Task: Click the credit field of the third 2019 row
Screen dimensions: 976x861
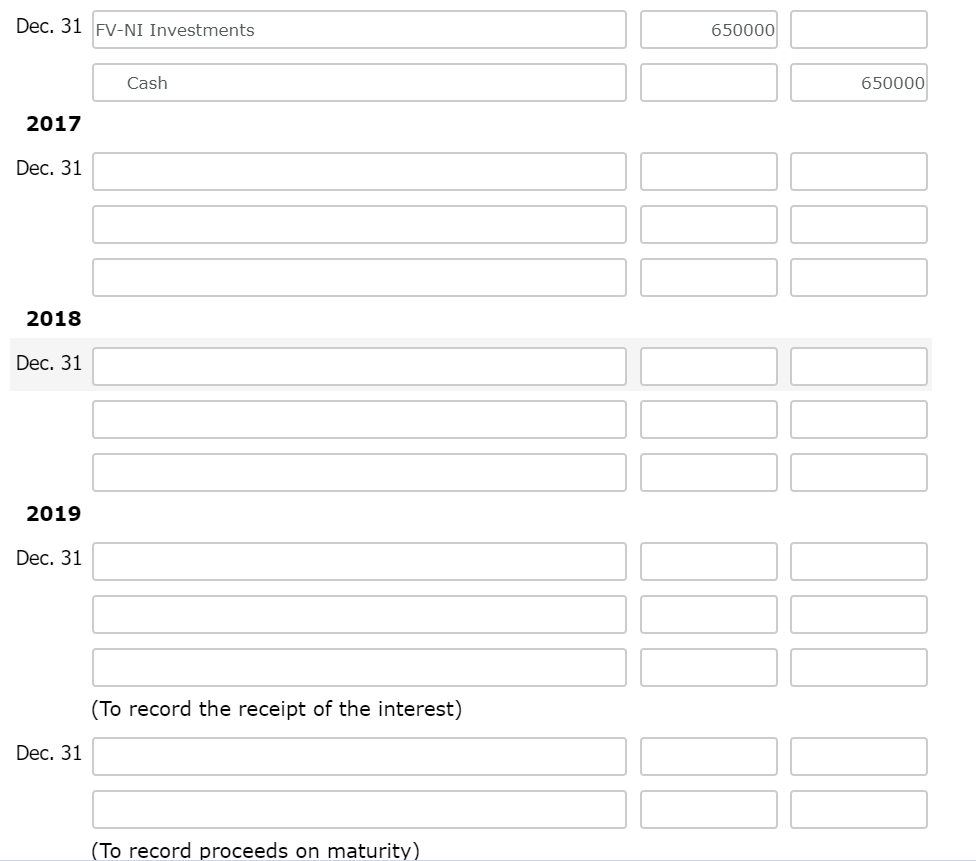Action: [x=858, y=666]
